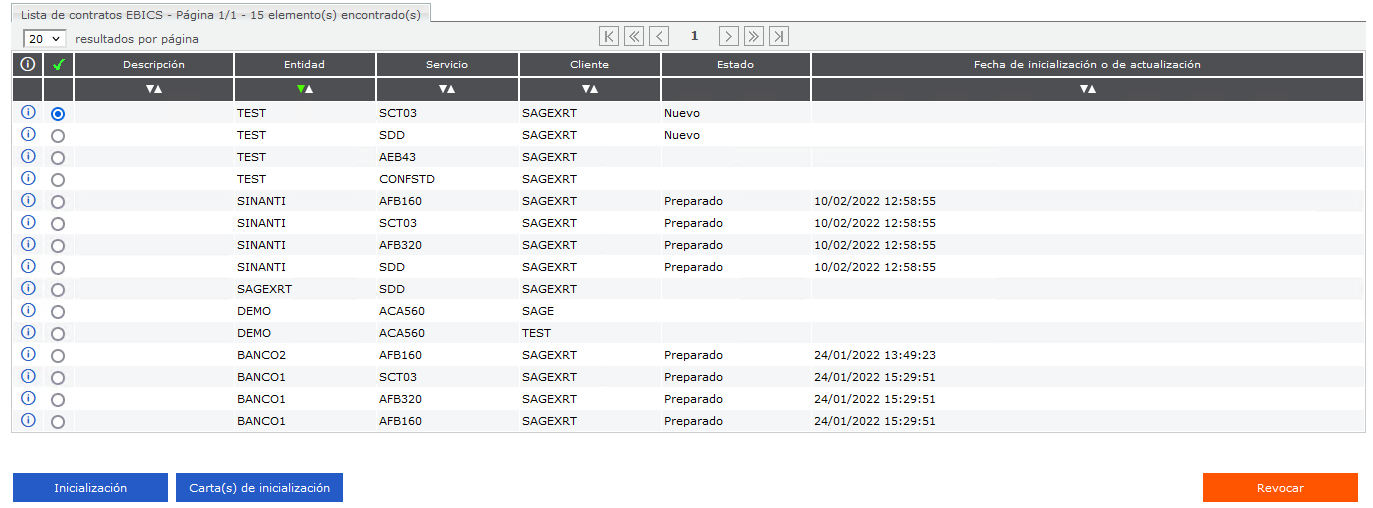Click the next page arrow
This screenshot has height=508, width=1373.
coord(729,37)
